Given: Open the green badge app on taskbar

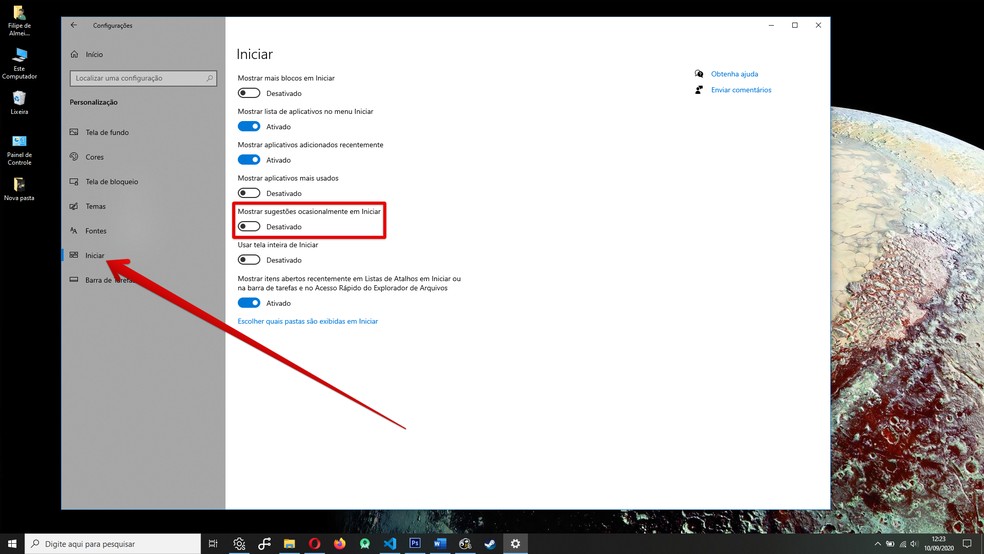Looking at the screenshot, I should pyautogui.click(x=365, y=543).
